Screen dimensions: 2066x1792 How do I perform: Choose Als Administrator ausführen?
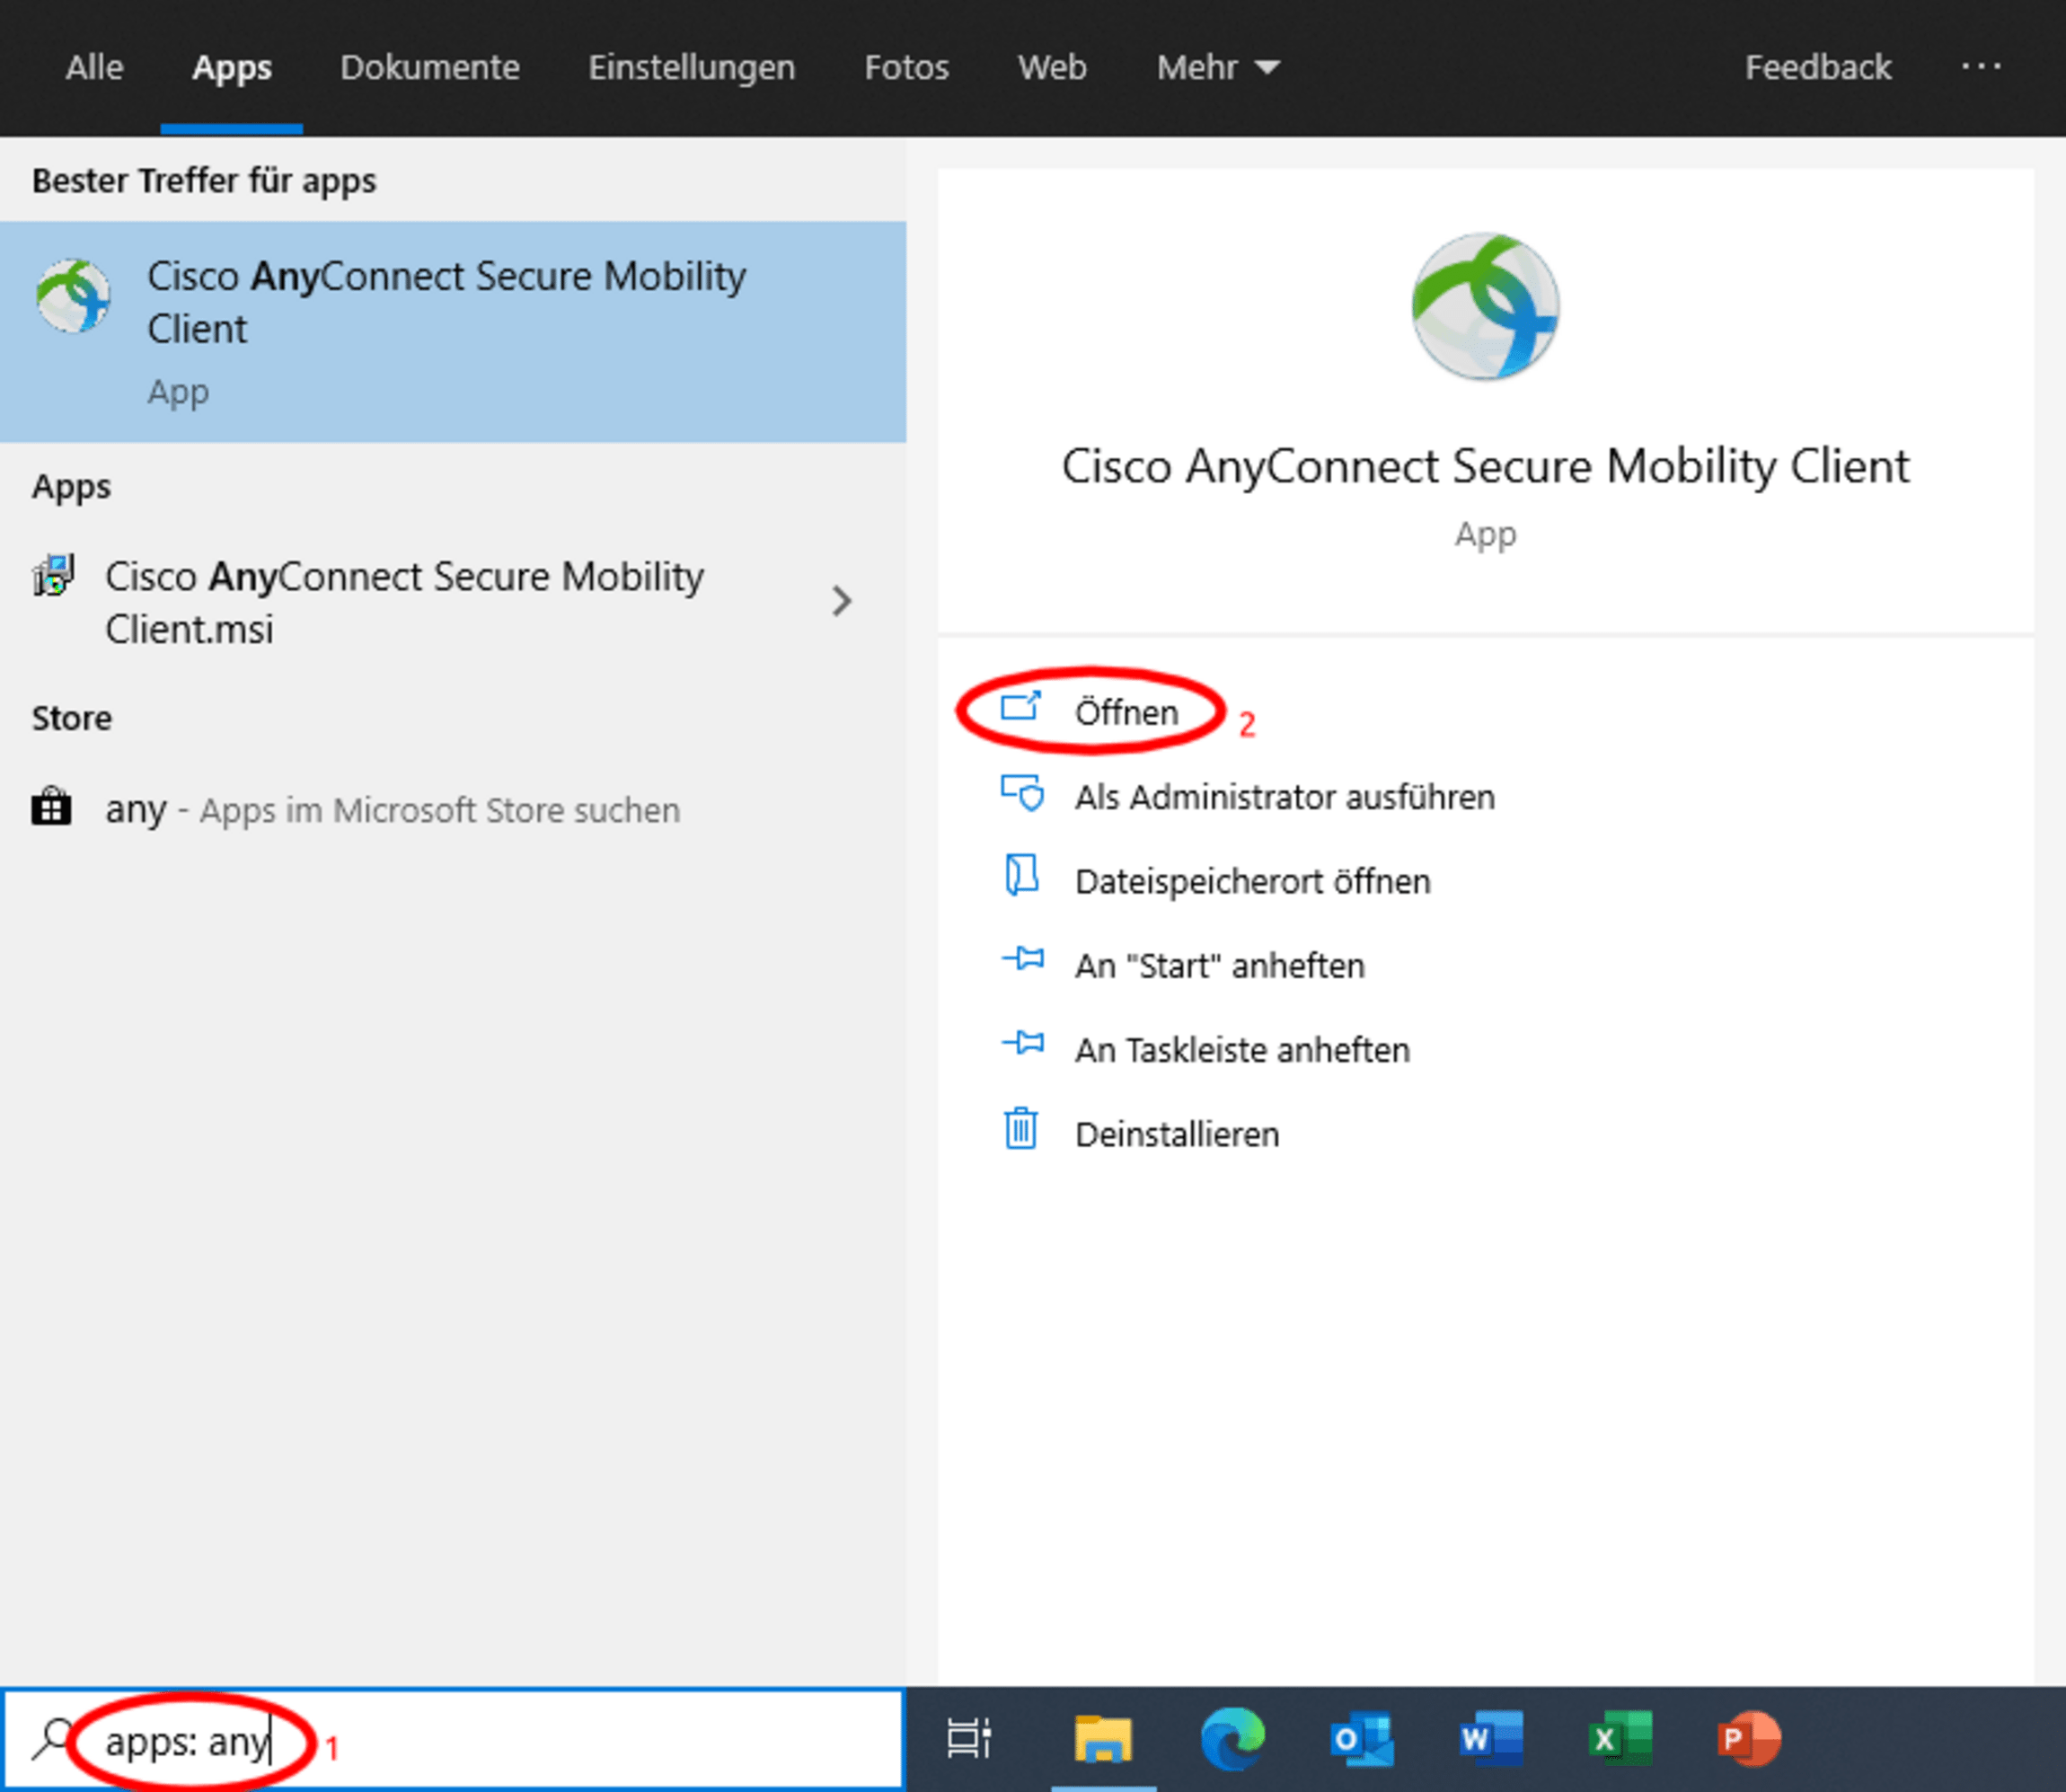coord(1284,797)
